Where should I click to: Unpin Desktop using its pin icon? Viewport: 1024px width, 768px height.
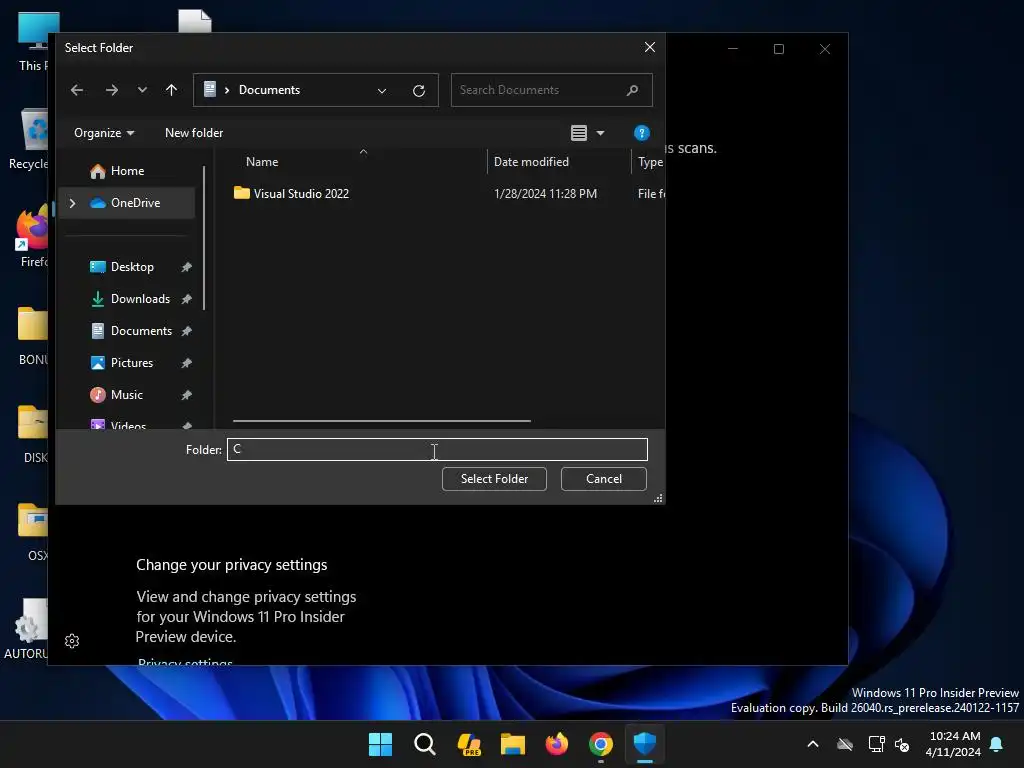pos(186,267)
